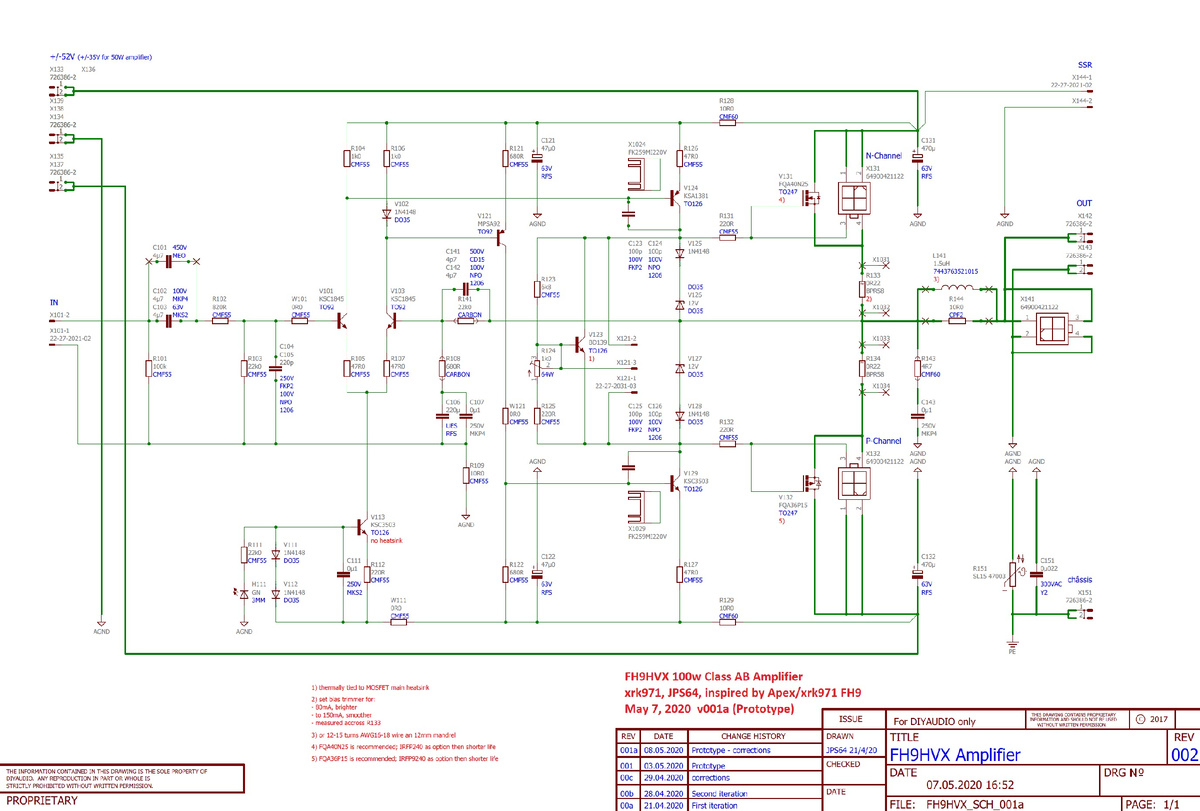The image size is (1200, 811).
Task: Click the X142 output terminal connector
Action: point(1080,238)
